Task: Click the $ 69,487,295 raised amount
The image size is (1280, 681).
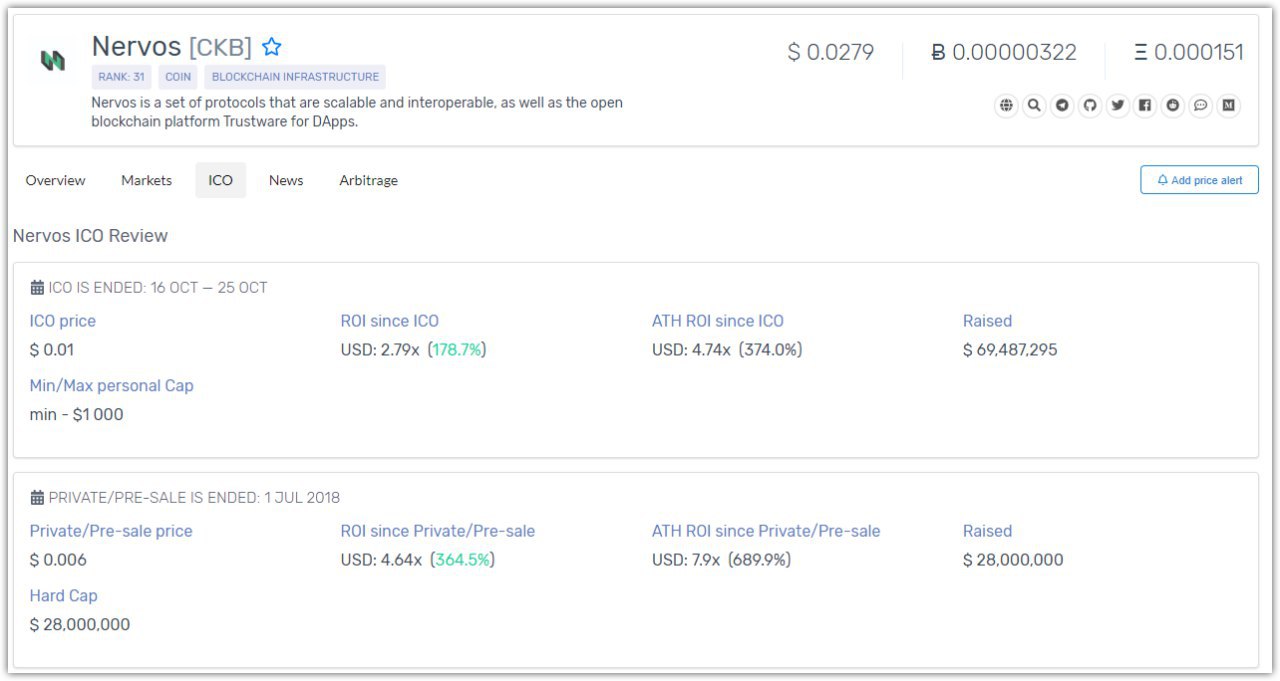Action: click(1010, 350)
